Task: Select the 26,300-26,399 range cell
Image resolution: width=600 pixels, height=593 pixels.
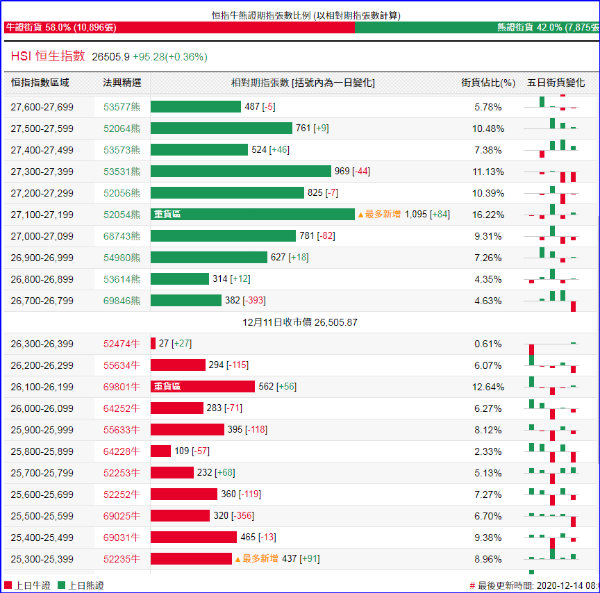Action: 42,344
